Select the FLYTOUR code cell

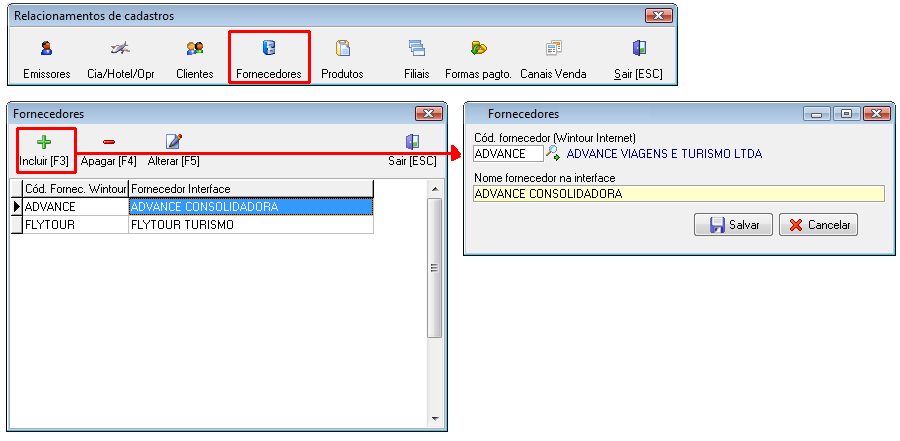click(75, 225)
